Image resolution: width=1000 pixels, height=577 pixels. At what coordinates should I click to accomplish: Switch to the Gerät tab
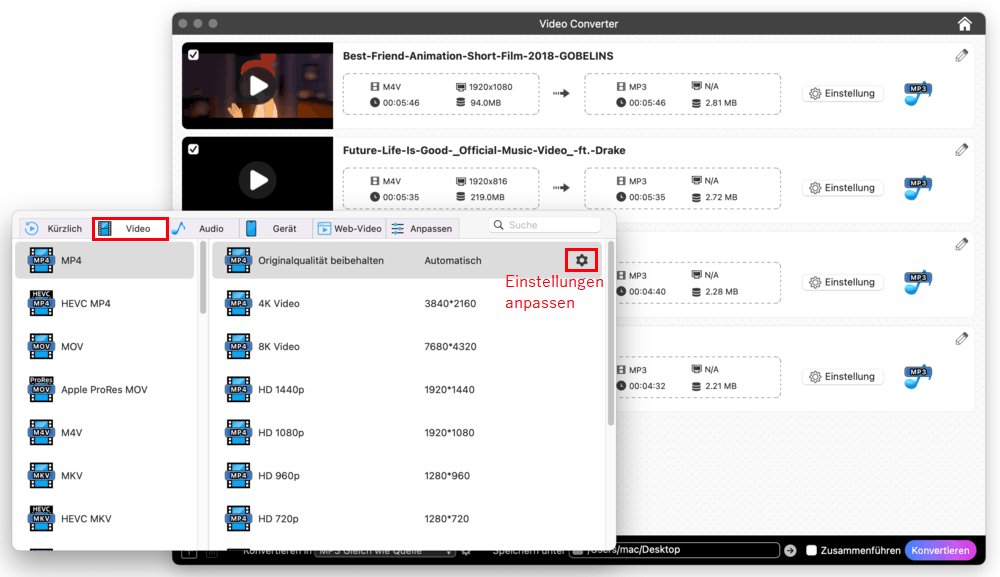(x=272, y=228)
